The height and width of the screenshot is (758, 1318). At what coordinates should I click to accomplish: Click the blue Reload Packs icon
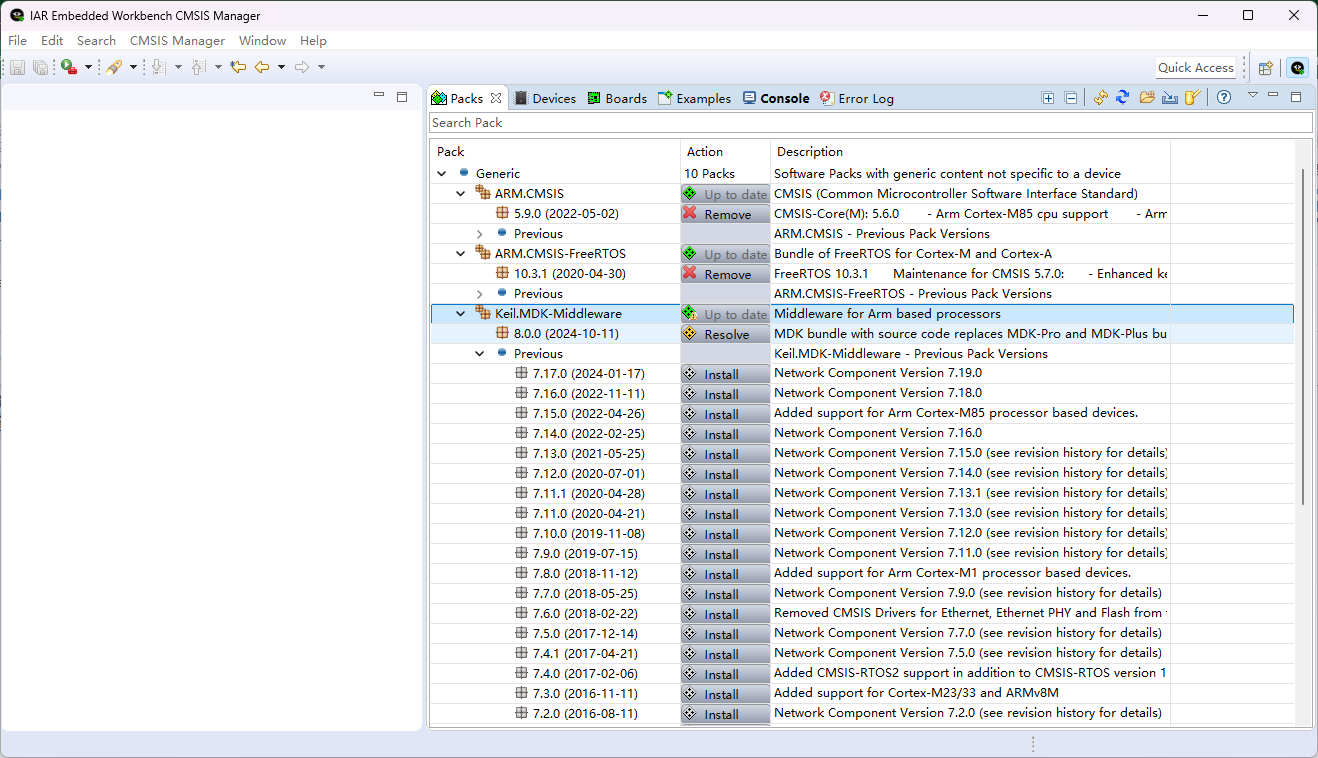[x=1122, y=98]
